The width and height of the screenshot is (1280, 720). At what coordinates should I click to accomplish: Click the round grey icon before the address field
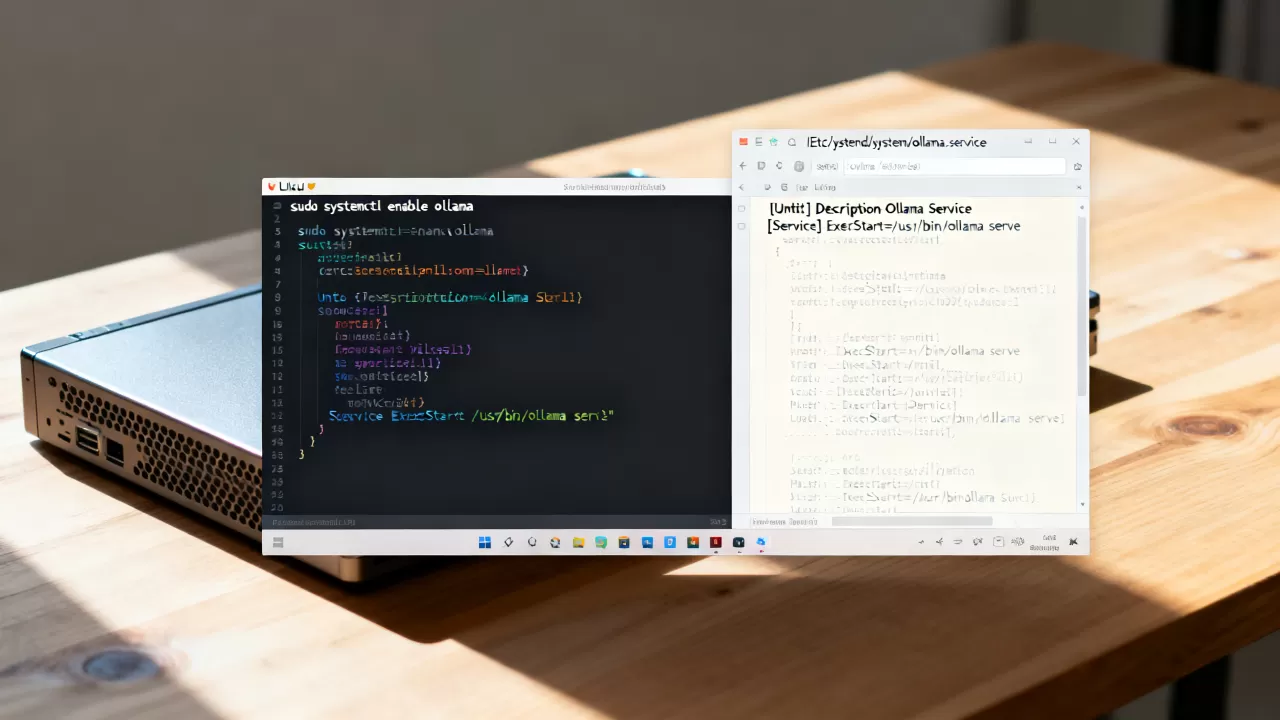click(799, 166)
